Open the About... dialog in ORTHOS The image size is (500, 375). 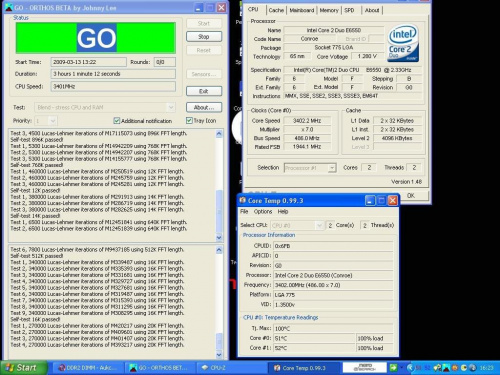[204, 107]
